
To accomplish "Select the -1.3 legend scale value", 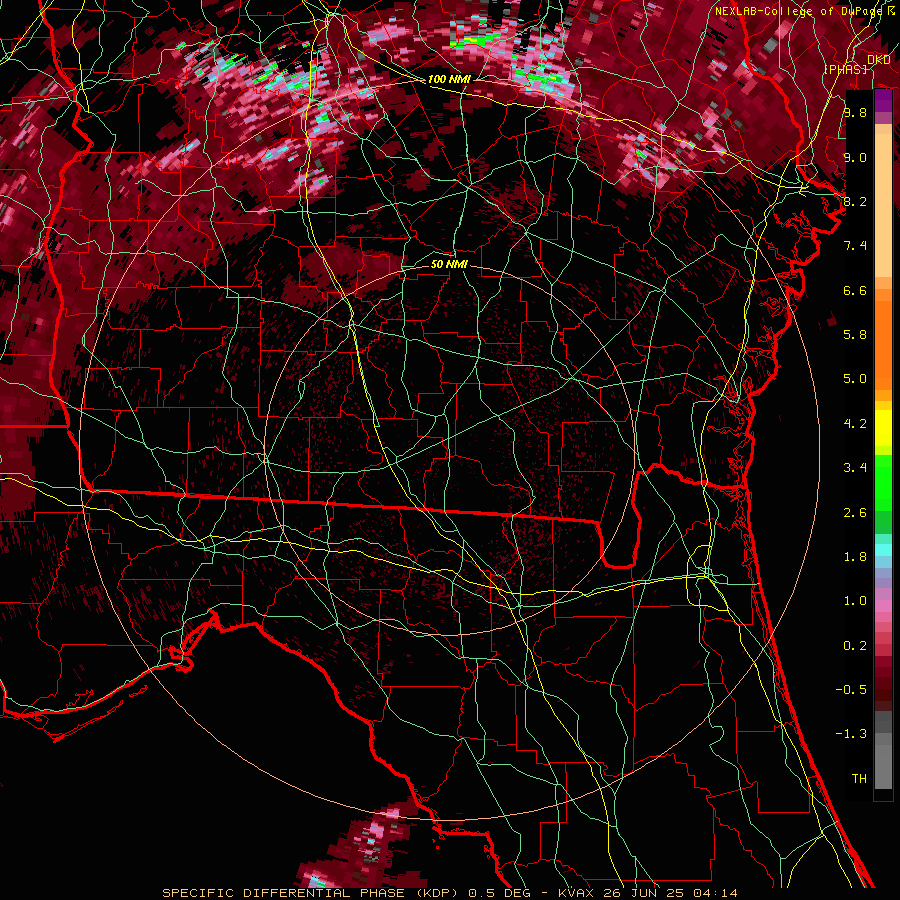I will [851, 734].
